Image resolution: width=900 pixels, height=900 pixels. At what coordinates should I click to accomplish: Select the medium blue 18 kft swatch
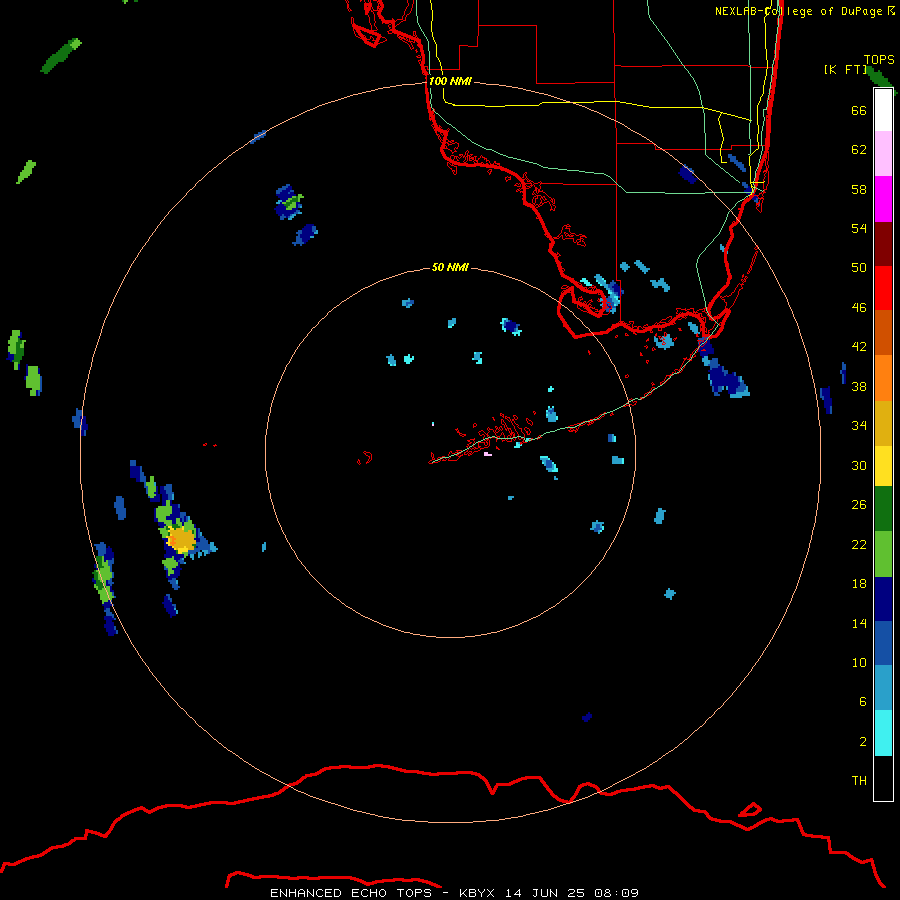point(883,643)
